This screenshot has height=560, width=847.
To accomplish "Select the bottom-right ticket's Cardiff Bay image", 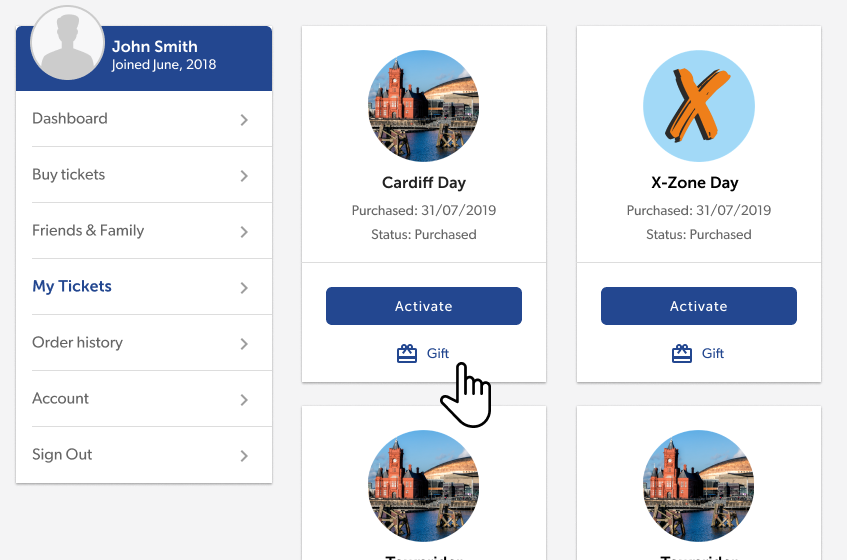I will [698, 485].
